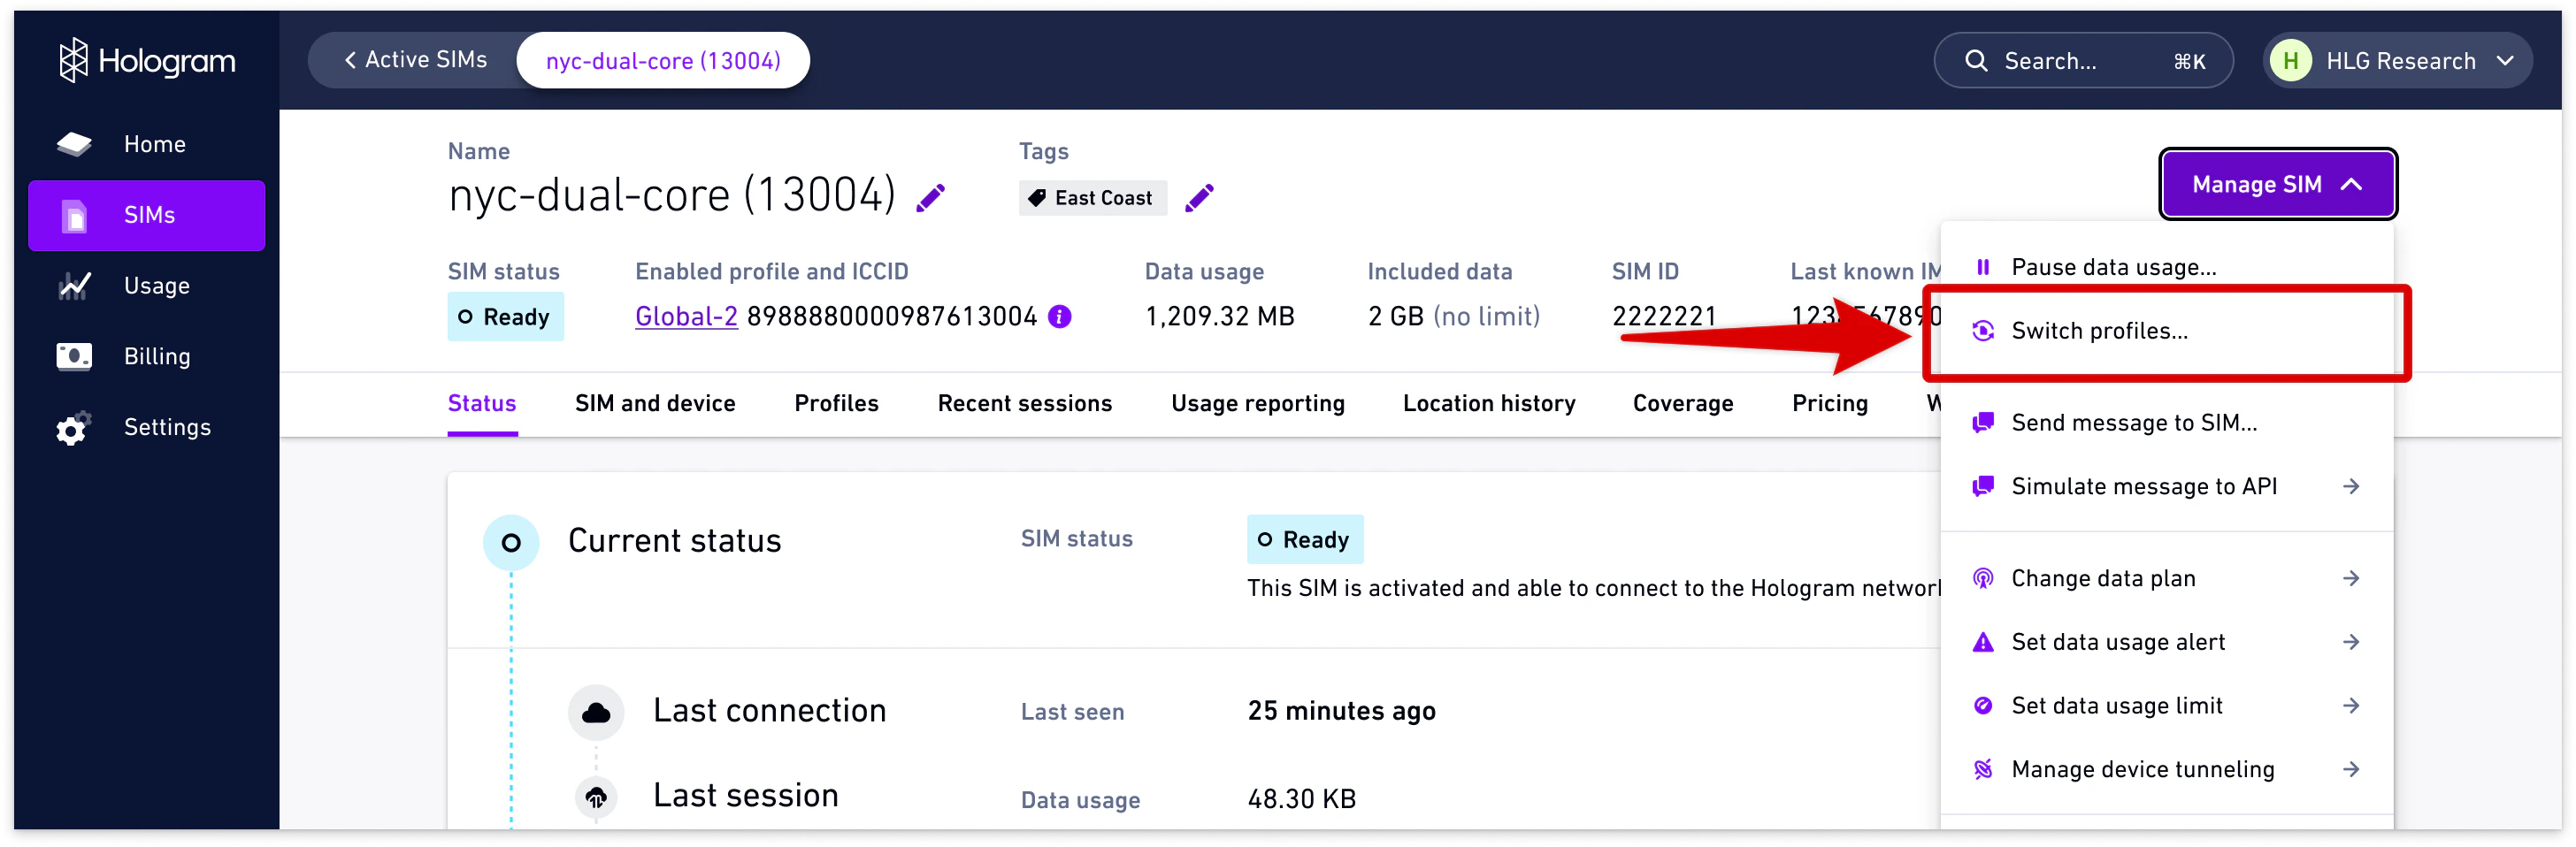Viewport: 2576px width, 847px height.
Task: Click the Last session 48.30 KB value
Action: tap(1301, 799)
